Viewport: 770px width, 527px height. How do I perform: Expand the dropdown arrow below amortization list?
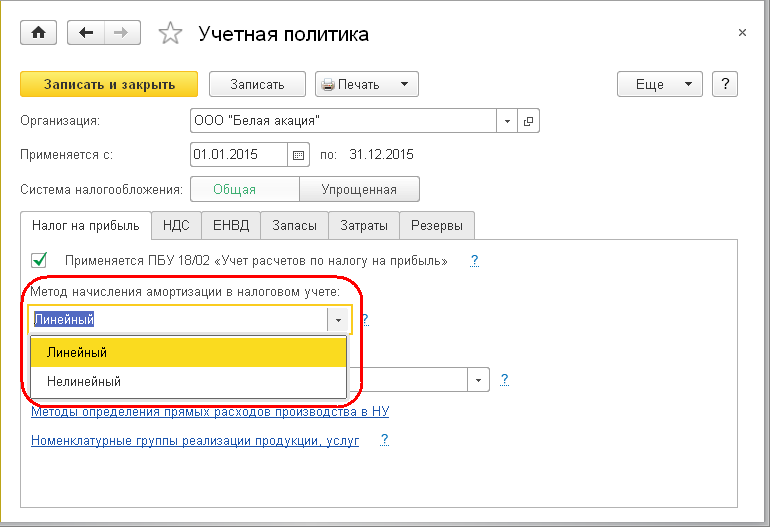pyautogui.click(x=478, y=380)
